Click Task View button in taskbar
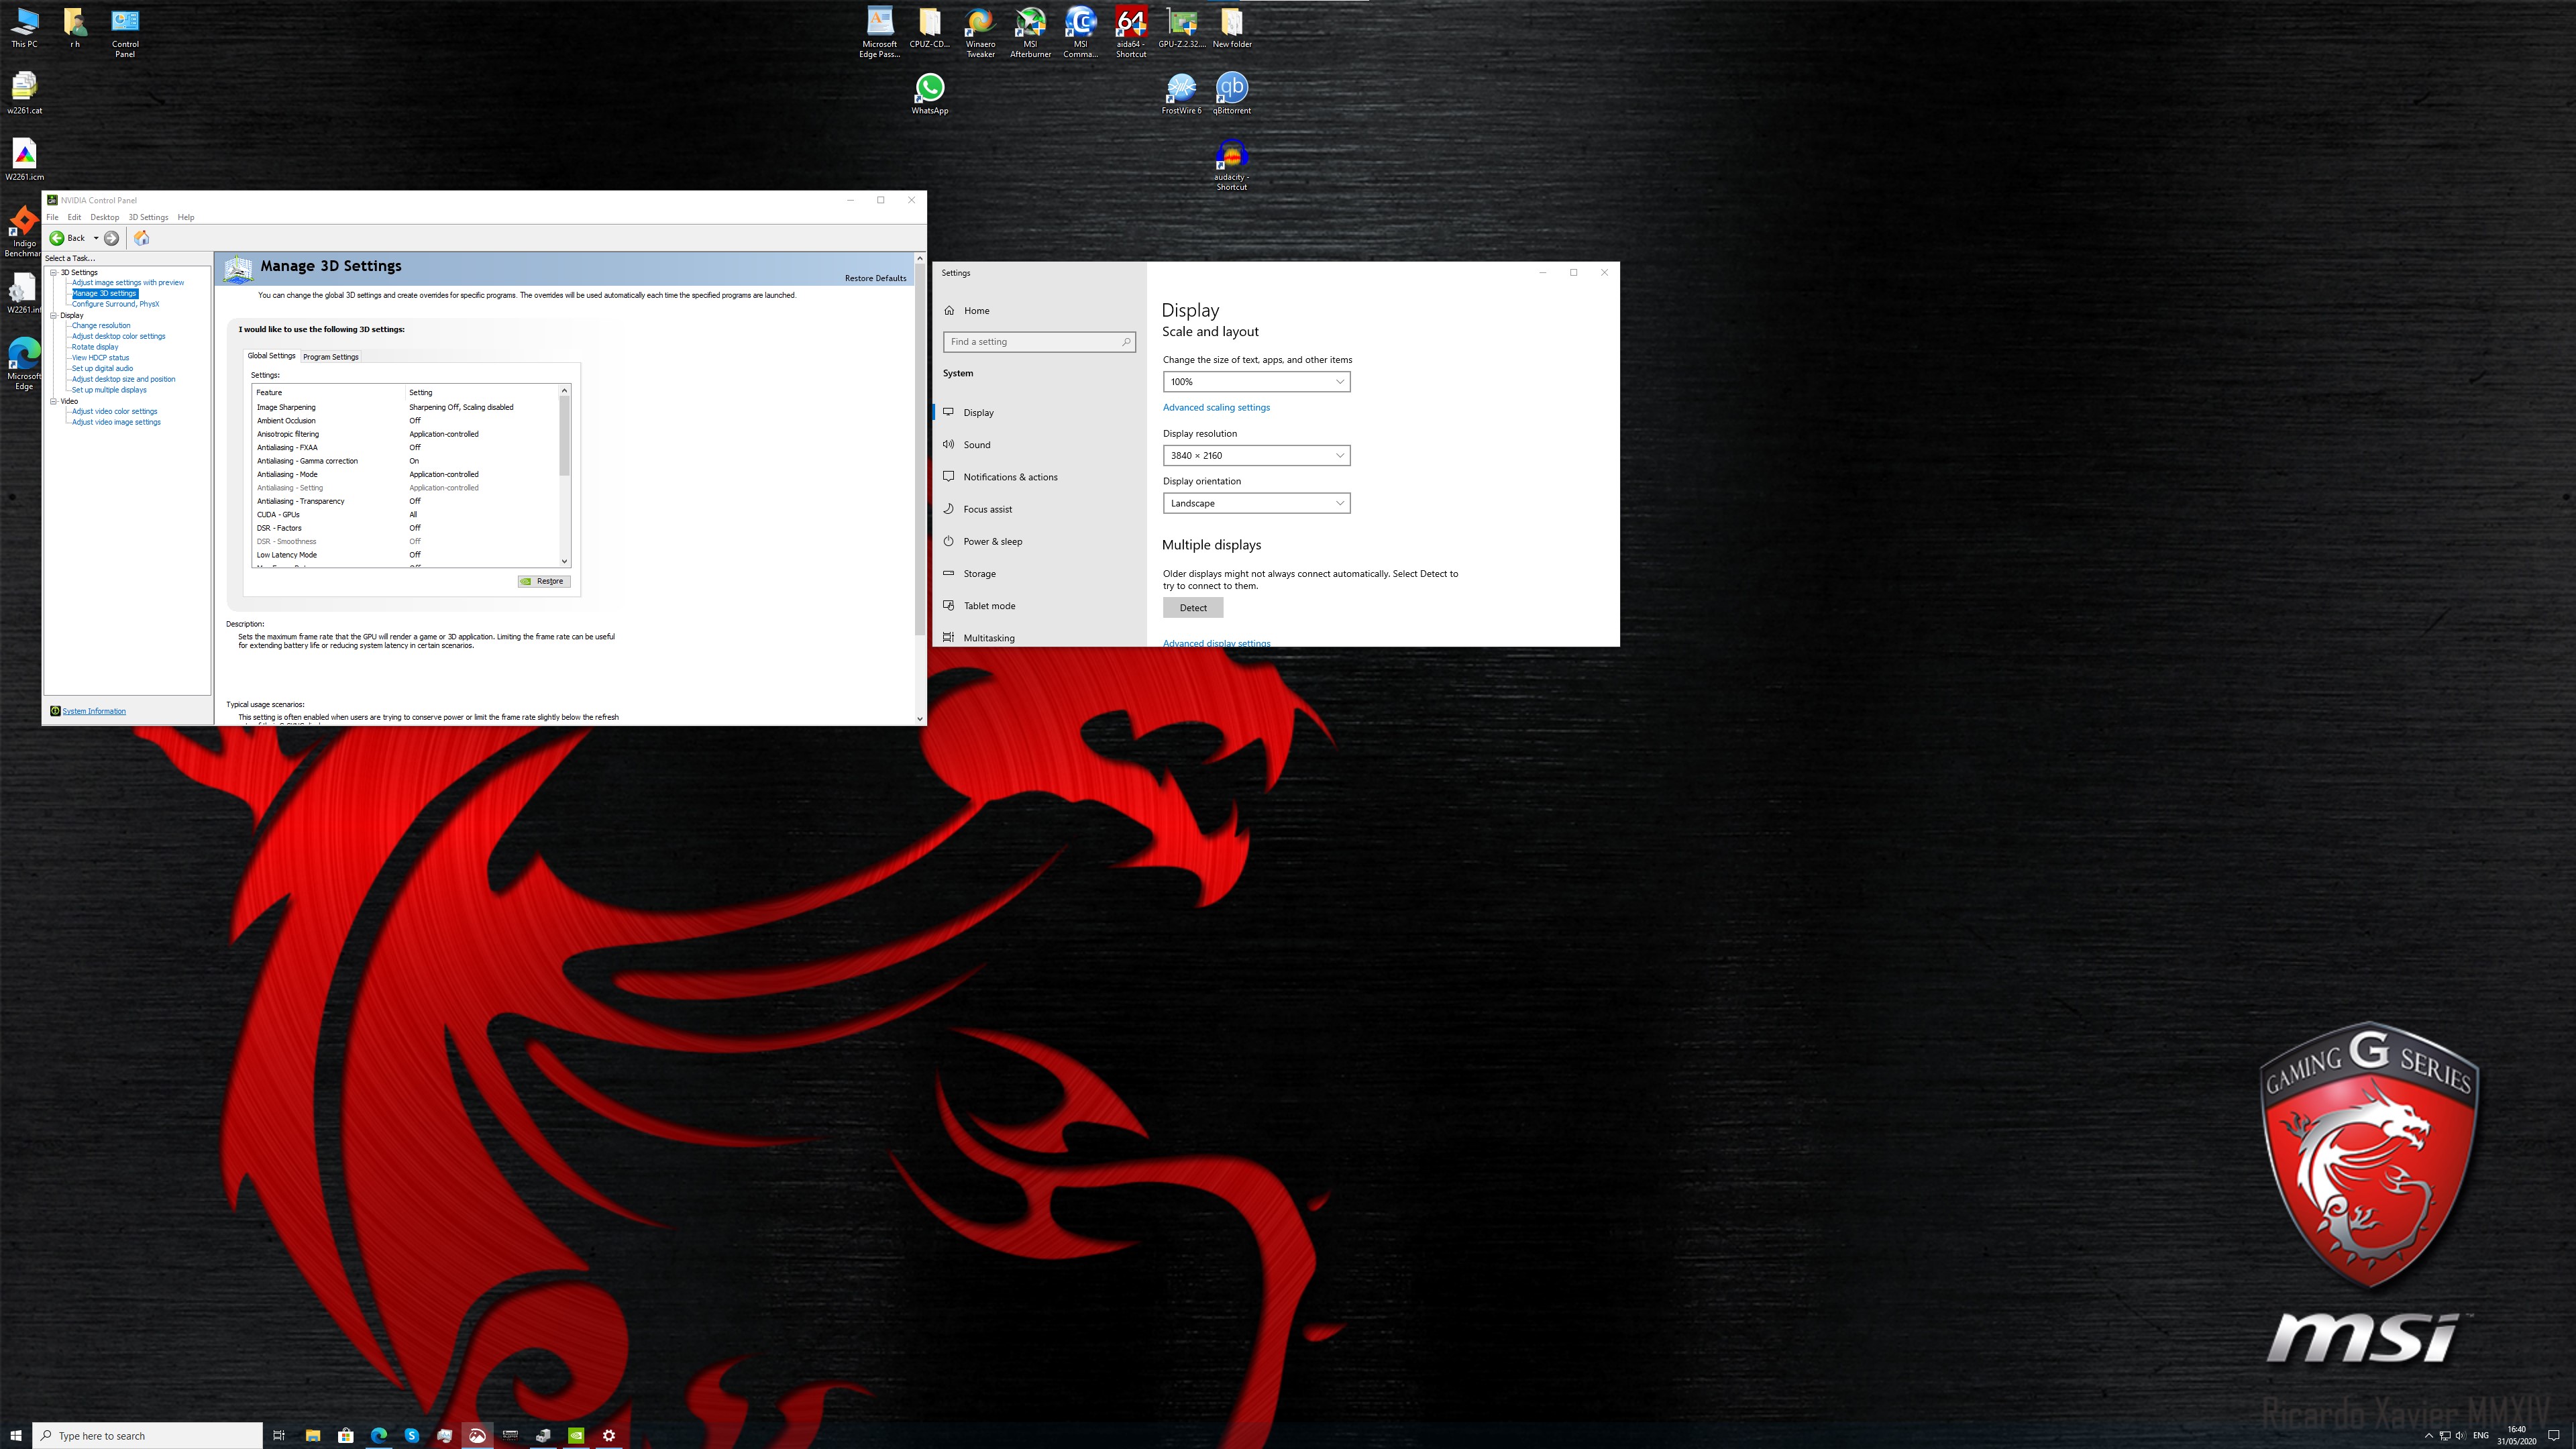Viewport: 2576px width, 1449px height. (279, 1435)
